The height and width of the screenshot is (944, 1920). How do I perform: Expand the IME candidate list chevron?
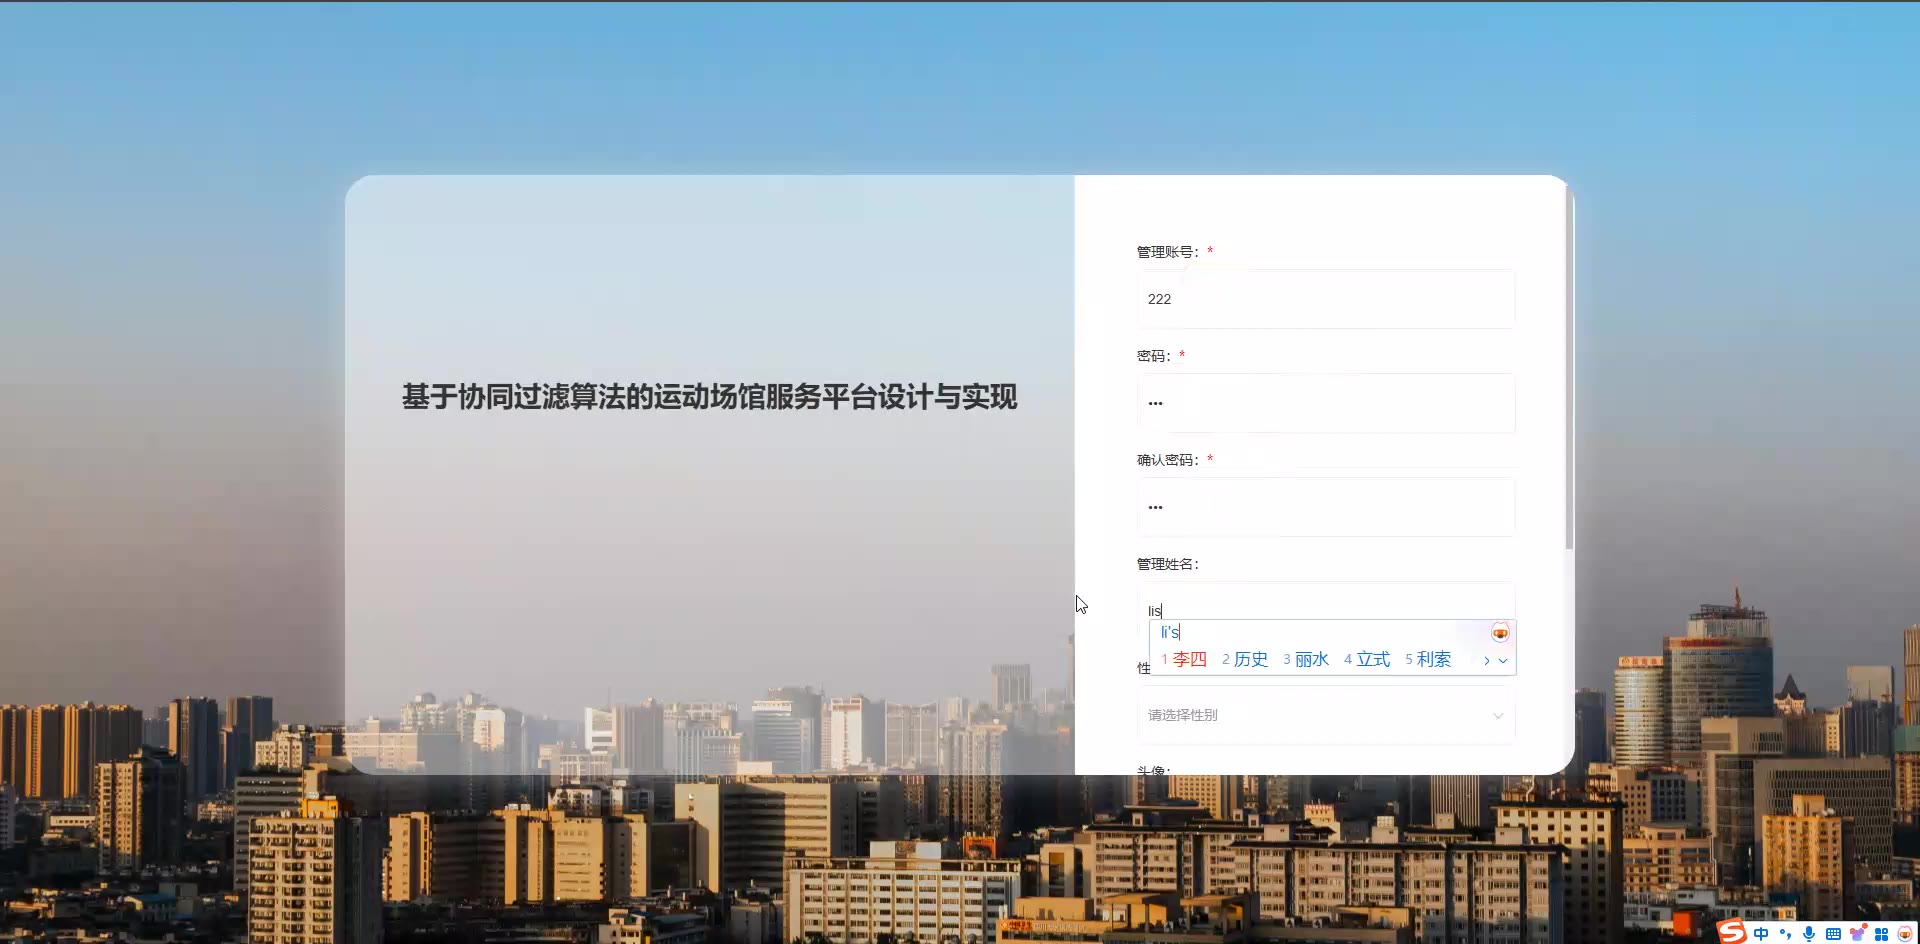(x=1502, y=660)
